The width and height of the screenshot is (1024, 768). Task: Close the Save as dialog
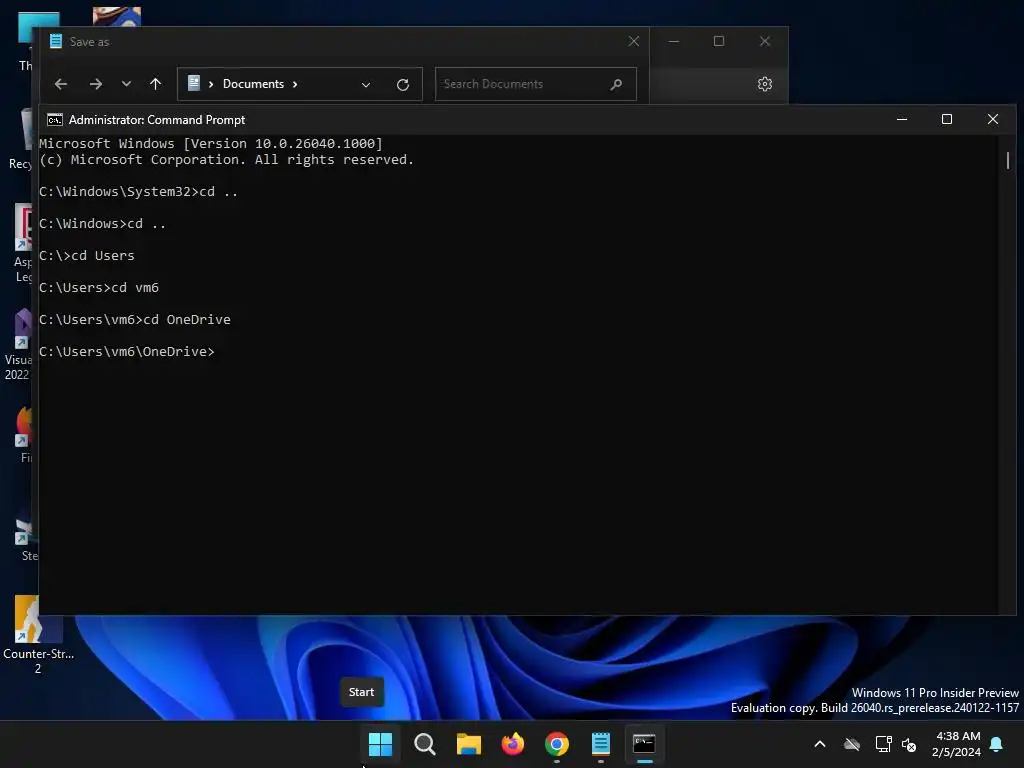[x=633, y=42]
